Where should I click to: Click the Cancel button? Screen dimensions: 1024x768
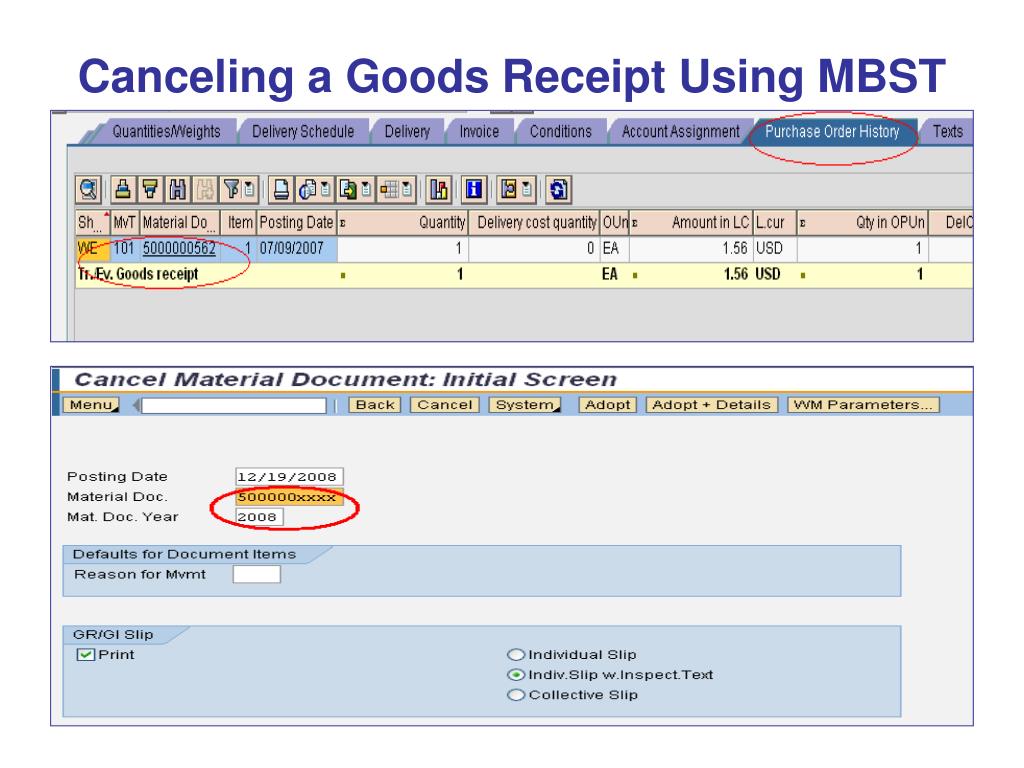[x=445, y=405]
